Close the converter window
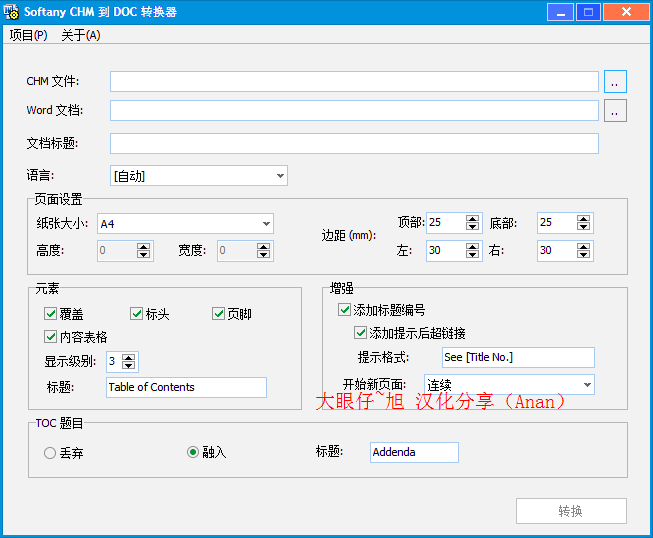The image size is (653, 538). [x=626, y=12]
